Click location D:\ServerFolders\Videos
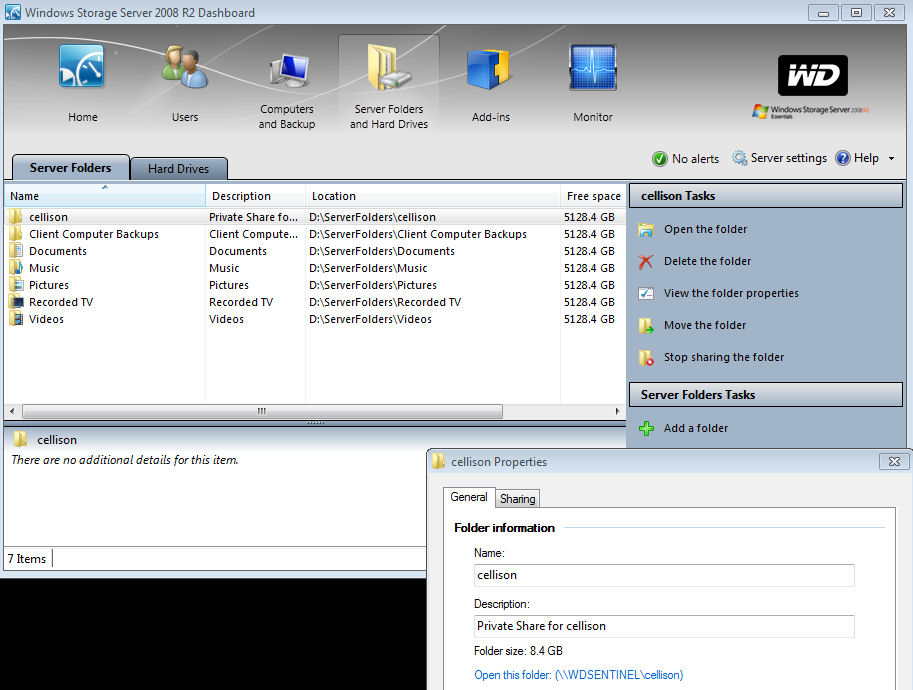 click(370, 319)
